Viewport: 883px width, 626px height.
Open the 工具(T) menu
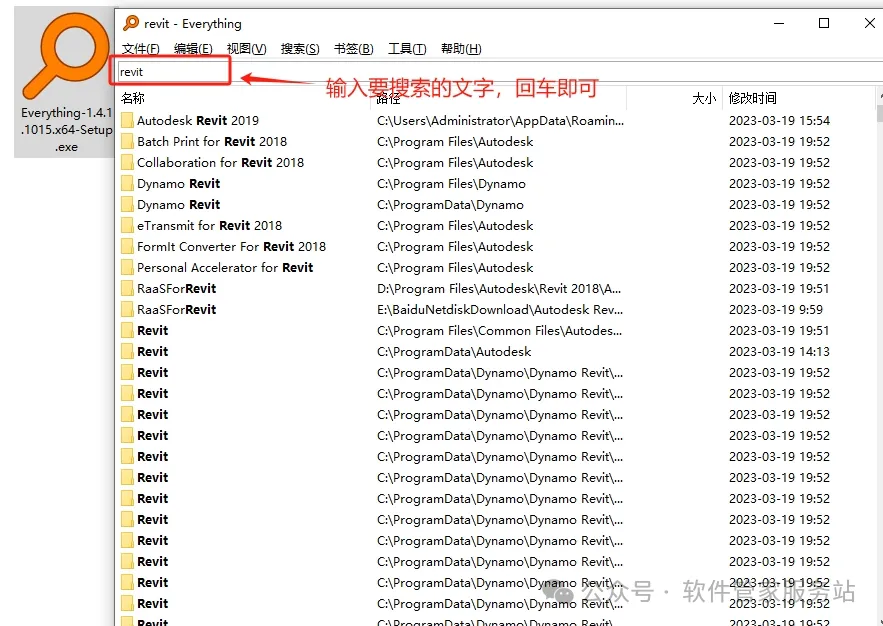pos(407,49)
